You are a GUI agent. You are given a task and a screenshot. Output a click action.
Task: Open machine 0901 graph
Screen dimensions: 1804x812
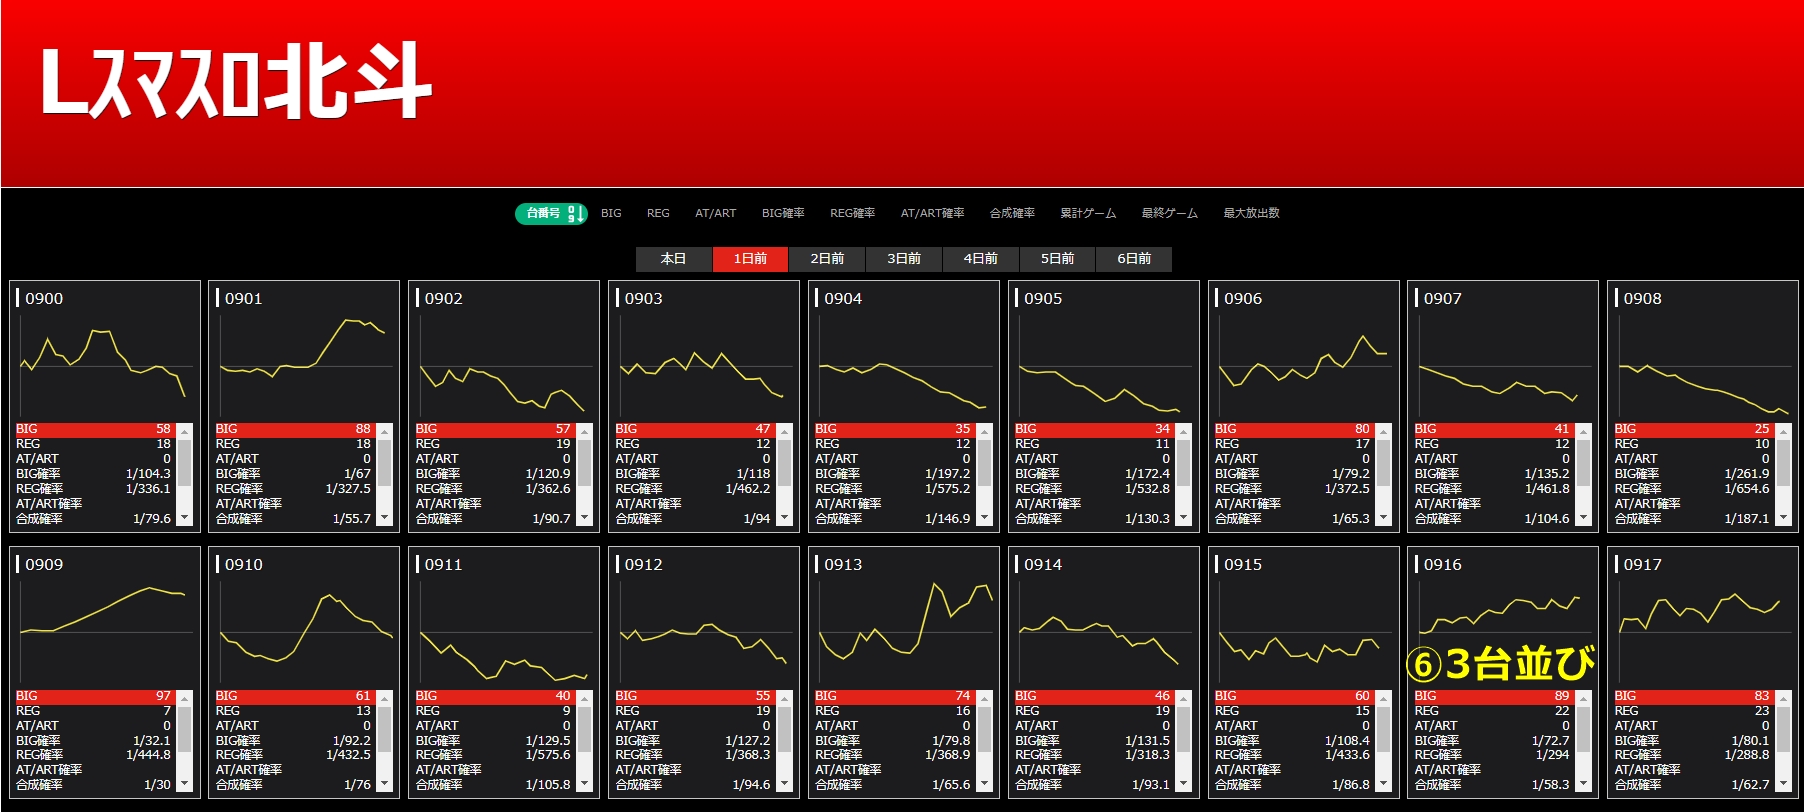pos(305,366)
